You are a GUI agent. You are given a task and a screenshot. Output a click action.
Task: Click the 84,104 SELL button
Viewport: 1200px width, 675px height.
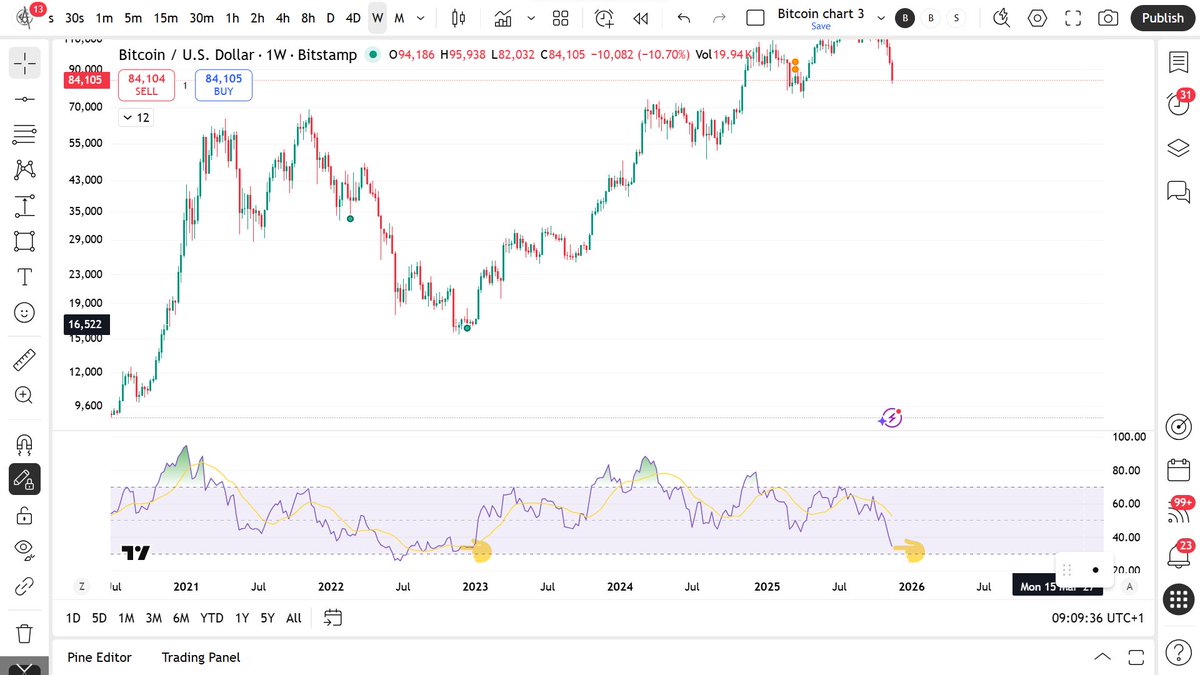coord(146,85)
